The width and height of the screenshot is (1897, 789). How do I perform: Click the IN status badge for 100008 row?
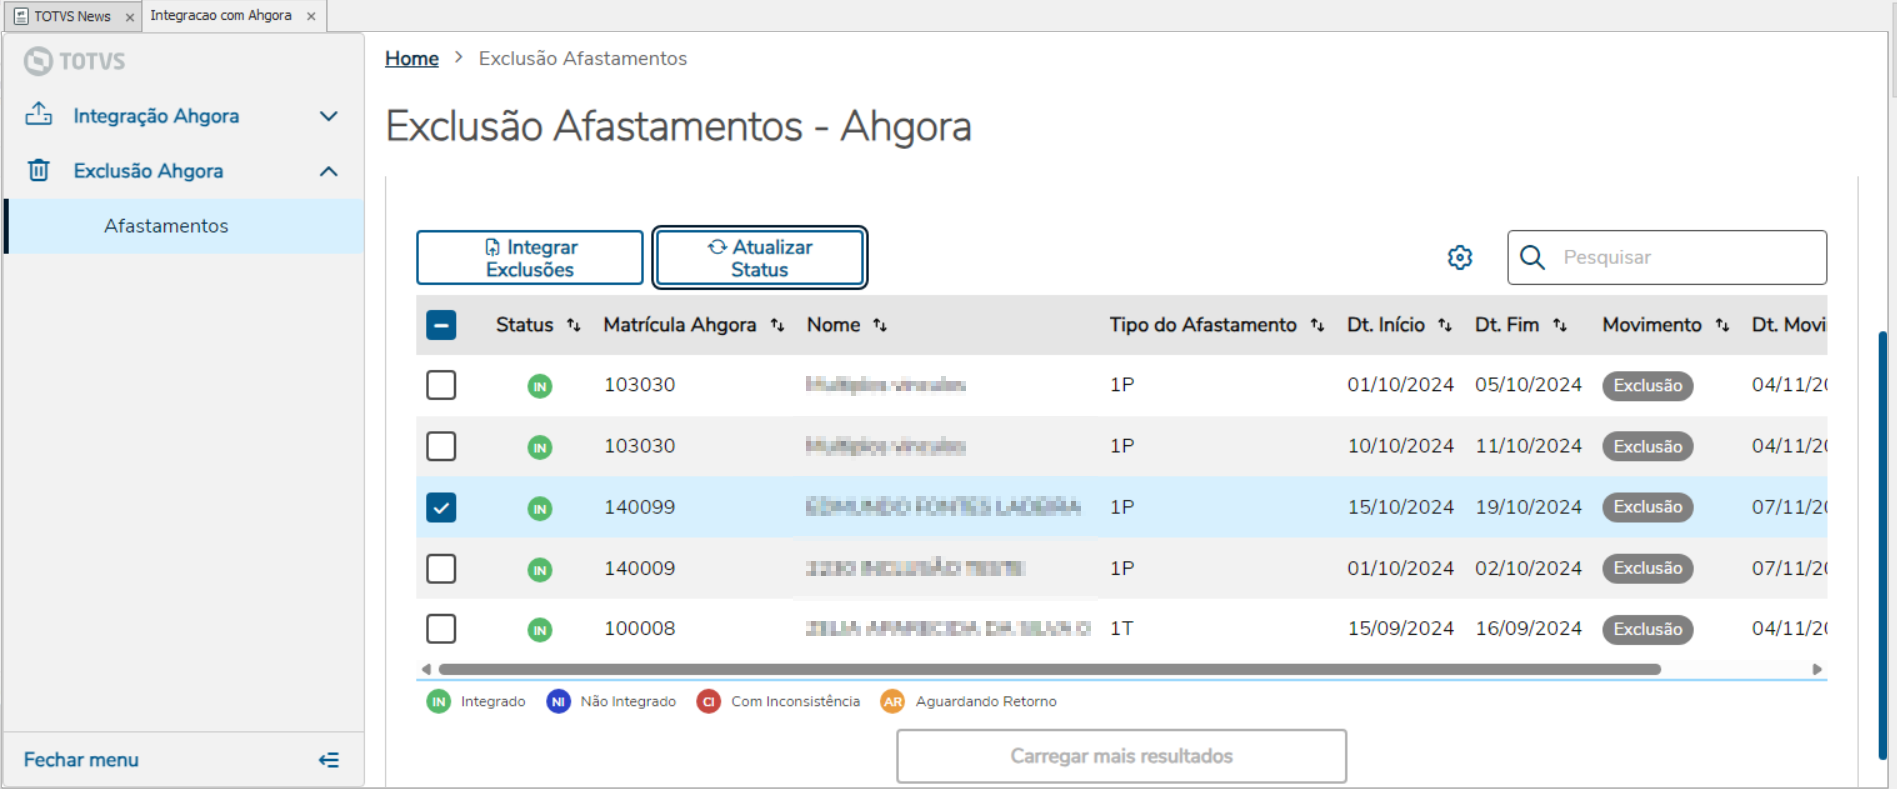(540, 630)
